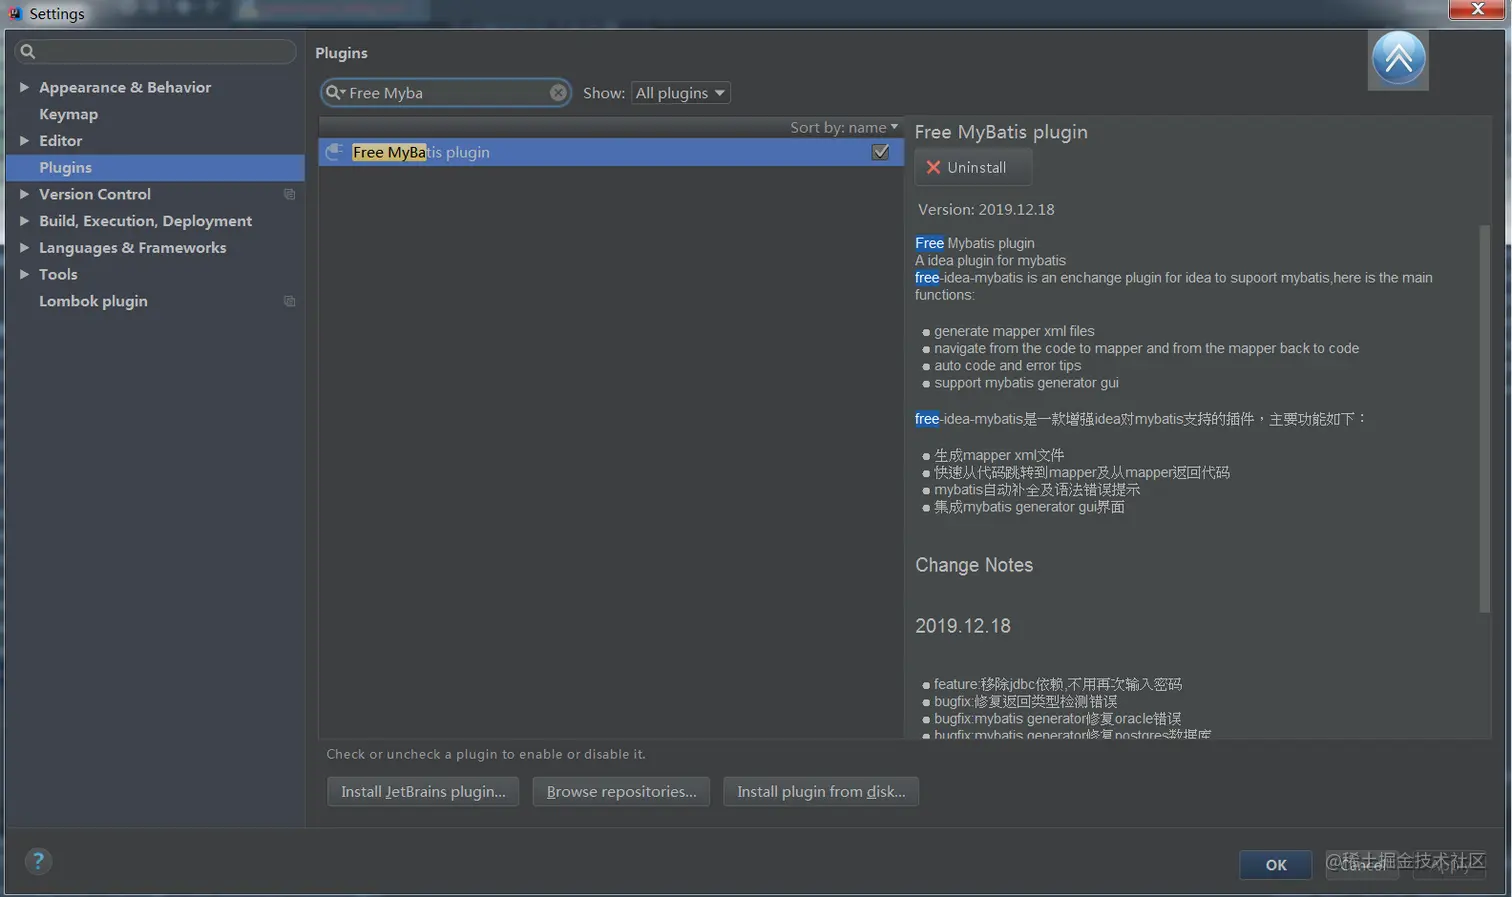1512x897 pixels.
Task: Open Appearance & Behavior settings
Action: 125,87
